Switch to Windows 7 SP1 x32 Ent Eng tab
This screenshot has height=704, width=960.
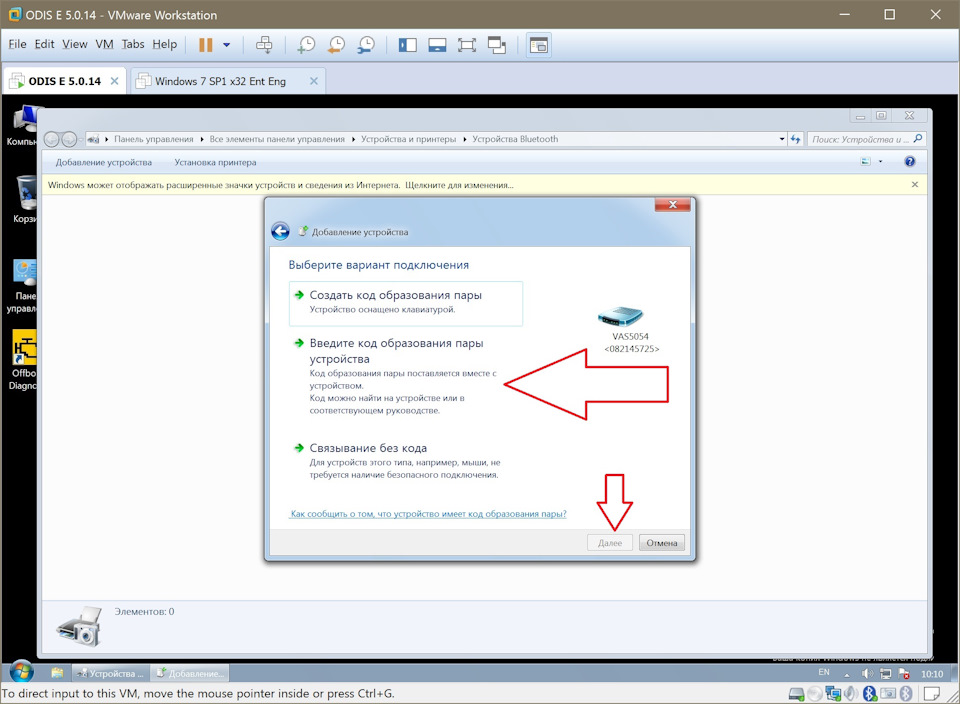coord(220,81)
